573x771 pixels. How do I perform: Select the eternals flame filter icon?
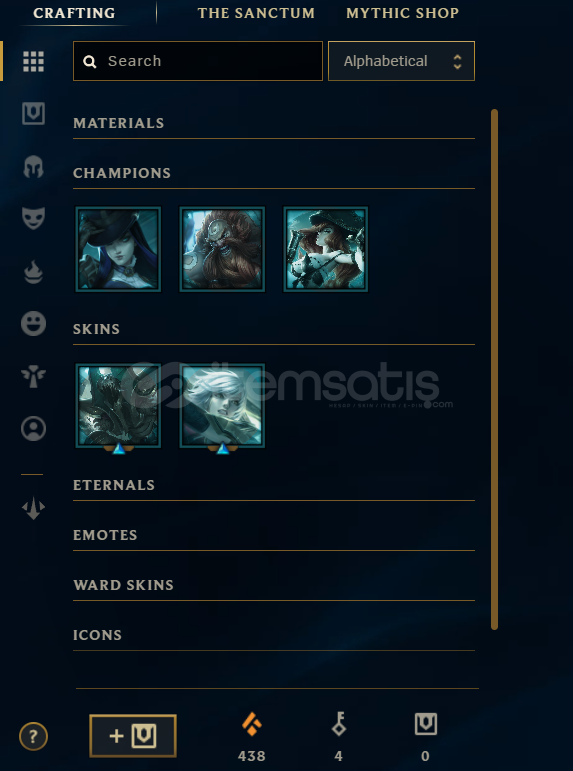coord(33,272)
